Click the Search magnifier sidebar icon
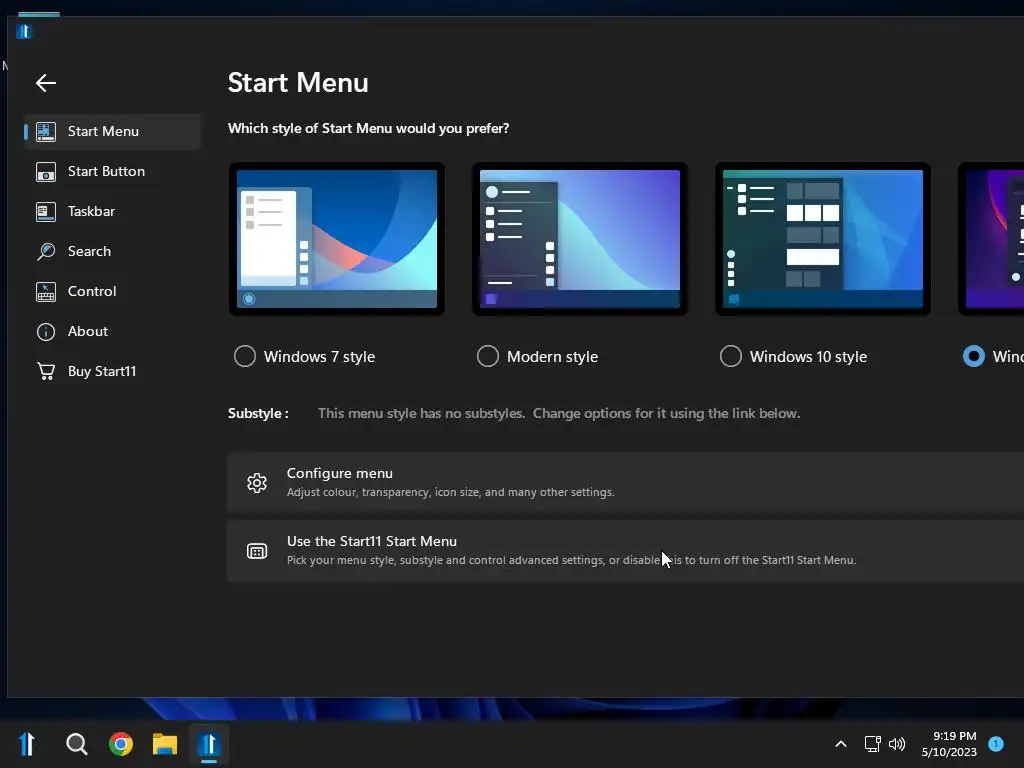Viewport: 1024px width, 768px height. tap(46, 251)
